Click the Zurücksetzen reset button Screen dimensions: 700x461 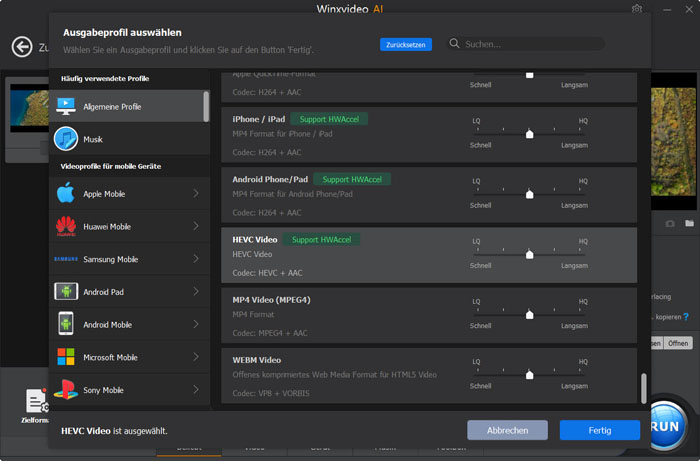tap(405, 44)
